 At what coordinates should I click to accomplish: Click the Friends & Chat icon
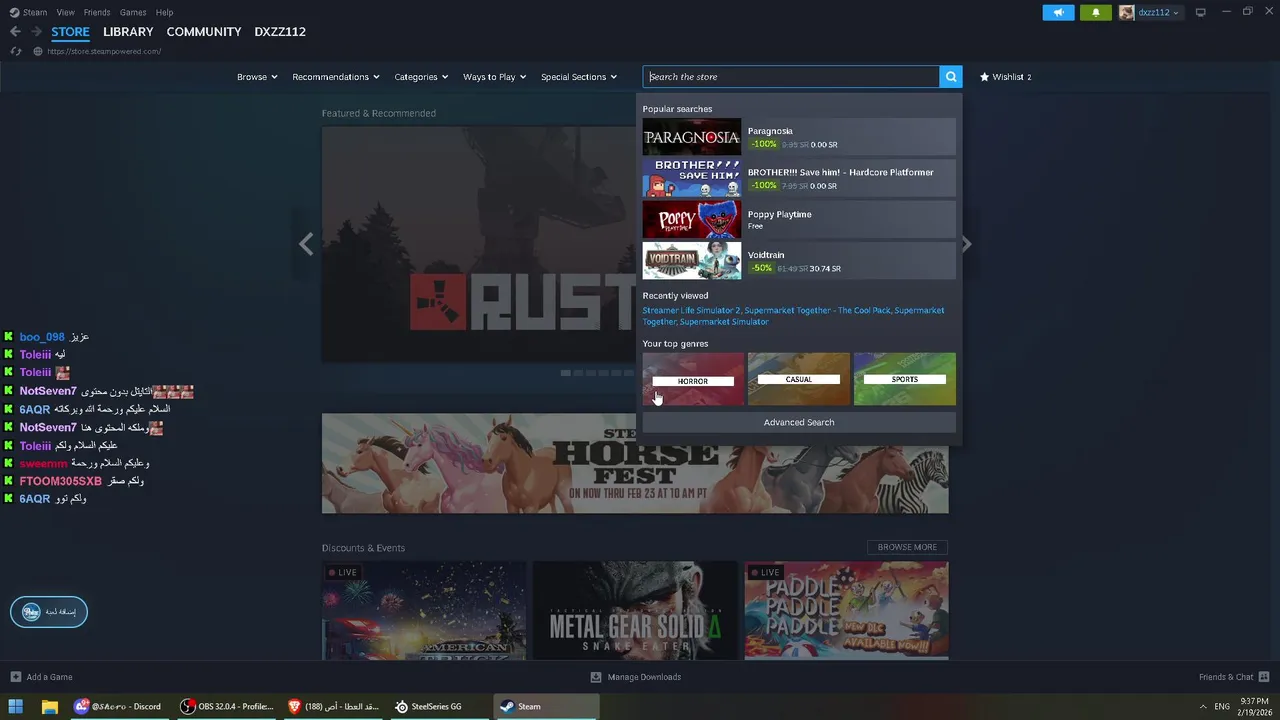click(1265, 677)
